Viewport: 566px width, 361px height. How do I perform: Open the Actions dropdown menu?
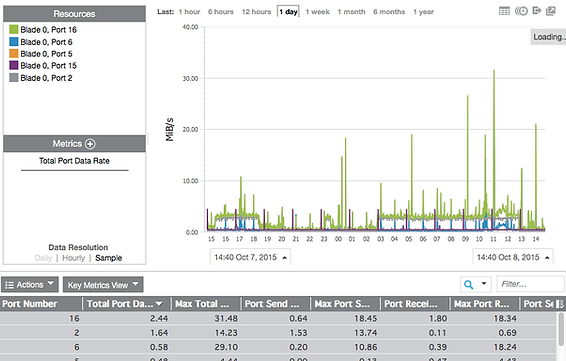(x=30, y=284)
